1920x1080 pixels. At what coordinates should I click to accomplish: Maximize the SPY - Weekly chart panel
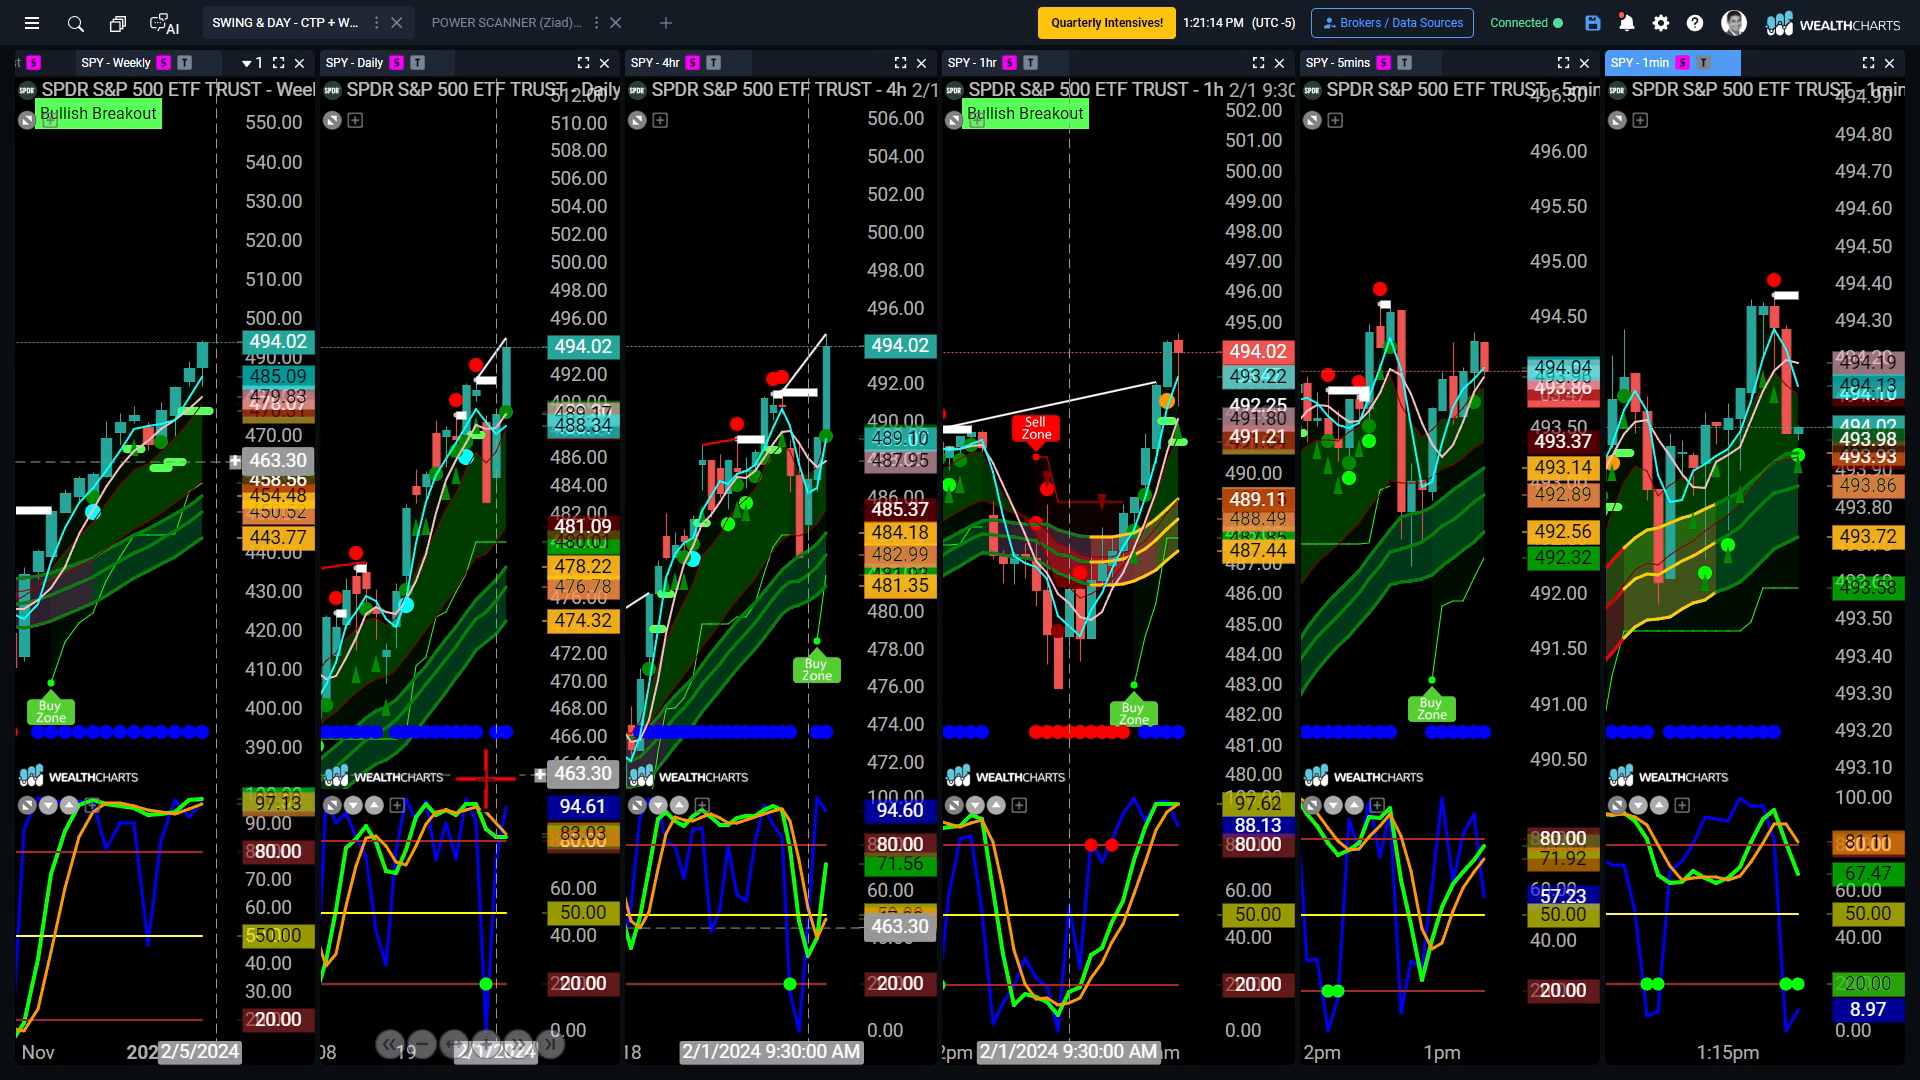[x=279, y=63]
